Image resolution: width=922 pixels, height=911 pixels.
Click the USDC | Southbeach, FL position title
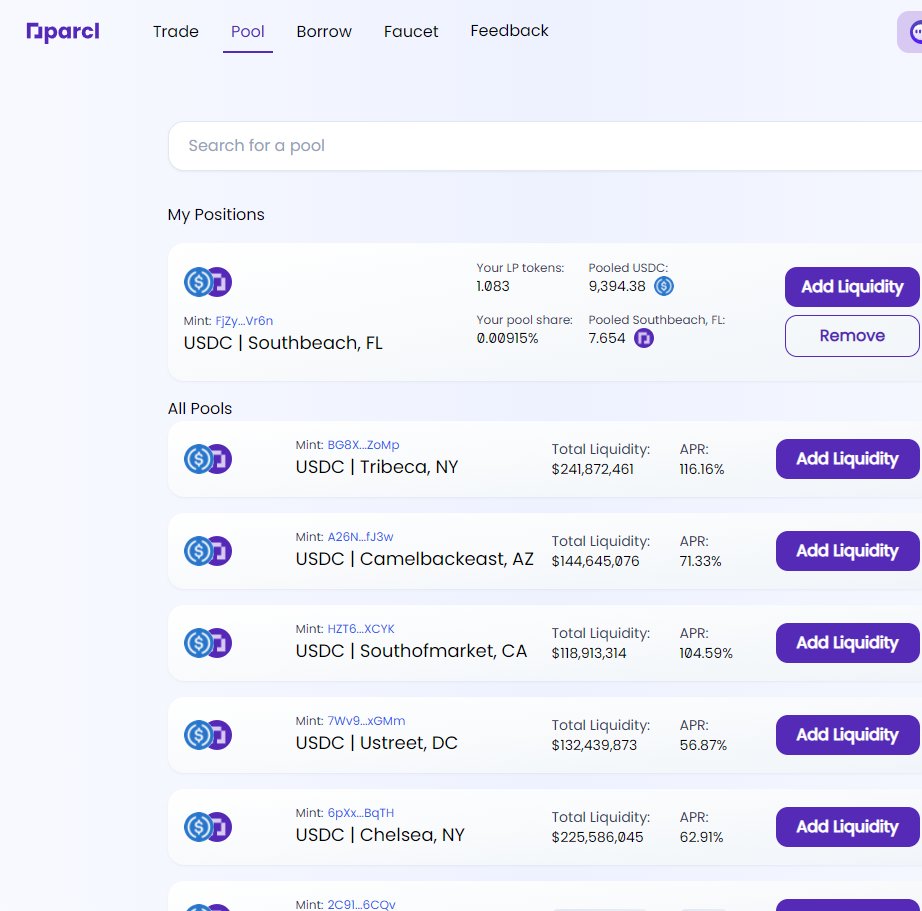tap(283, 343)
